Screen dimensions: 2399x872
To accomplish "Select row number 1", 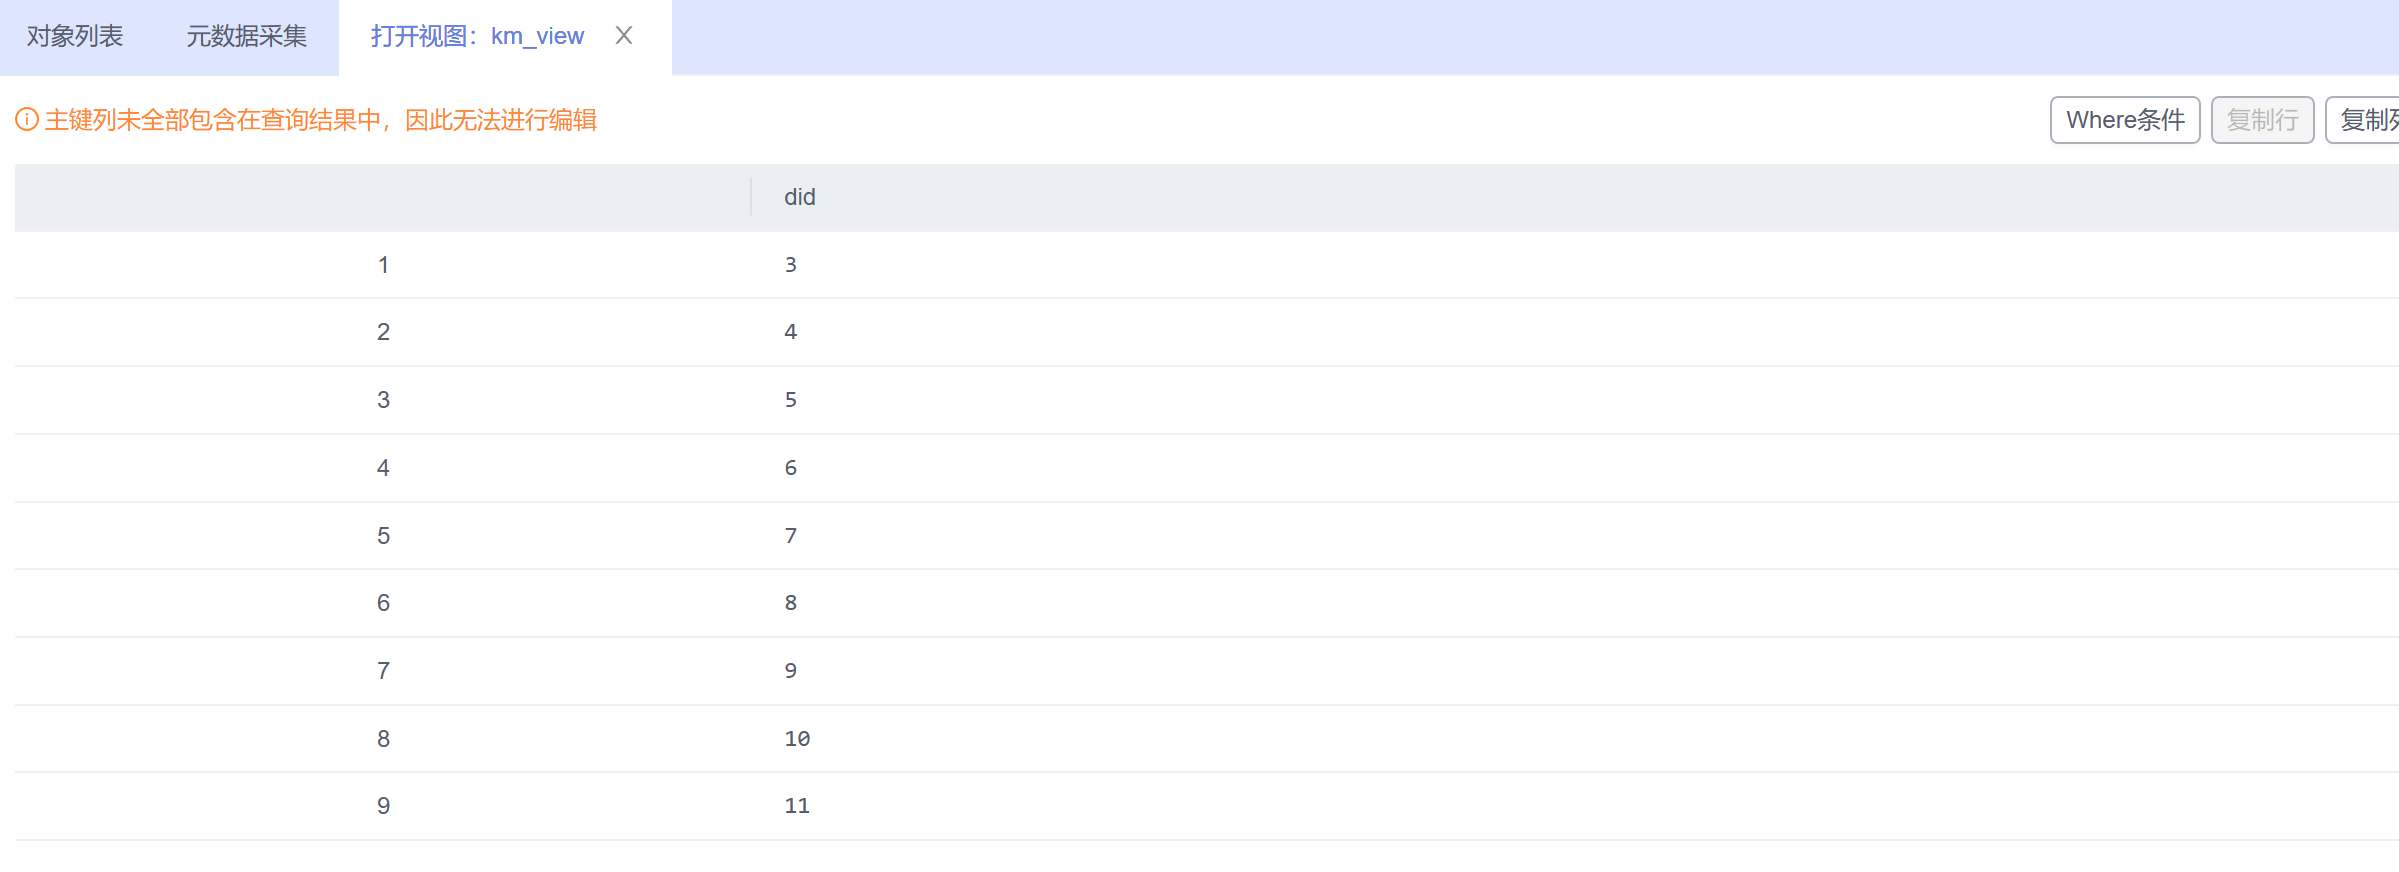I will (x=383, y=265).
